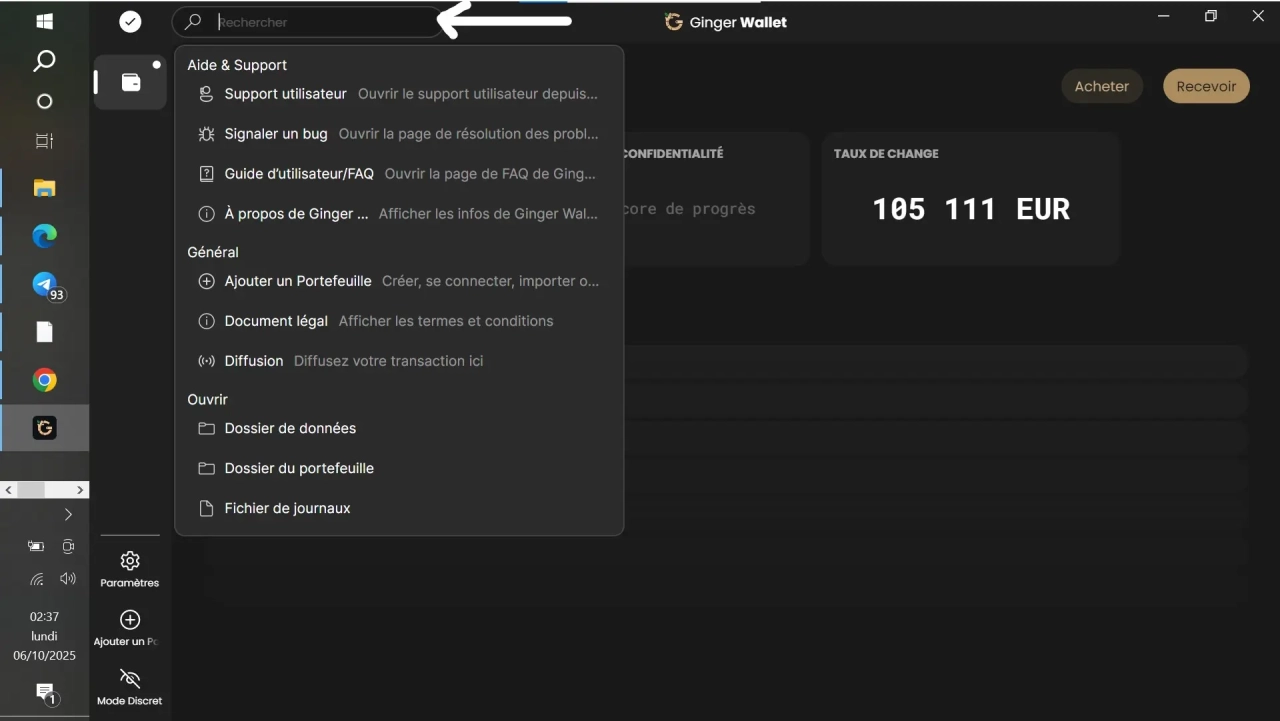
Task: Click the TAUX DE CHANGE heading
Action: pos(886,154)
